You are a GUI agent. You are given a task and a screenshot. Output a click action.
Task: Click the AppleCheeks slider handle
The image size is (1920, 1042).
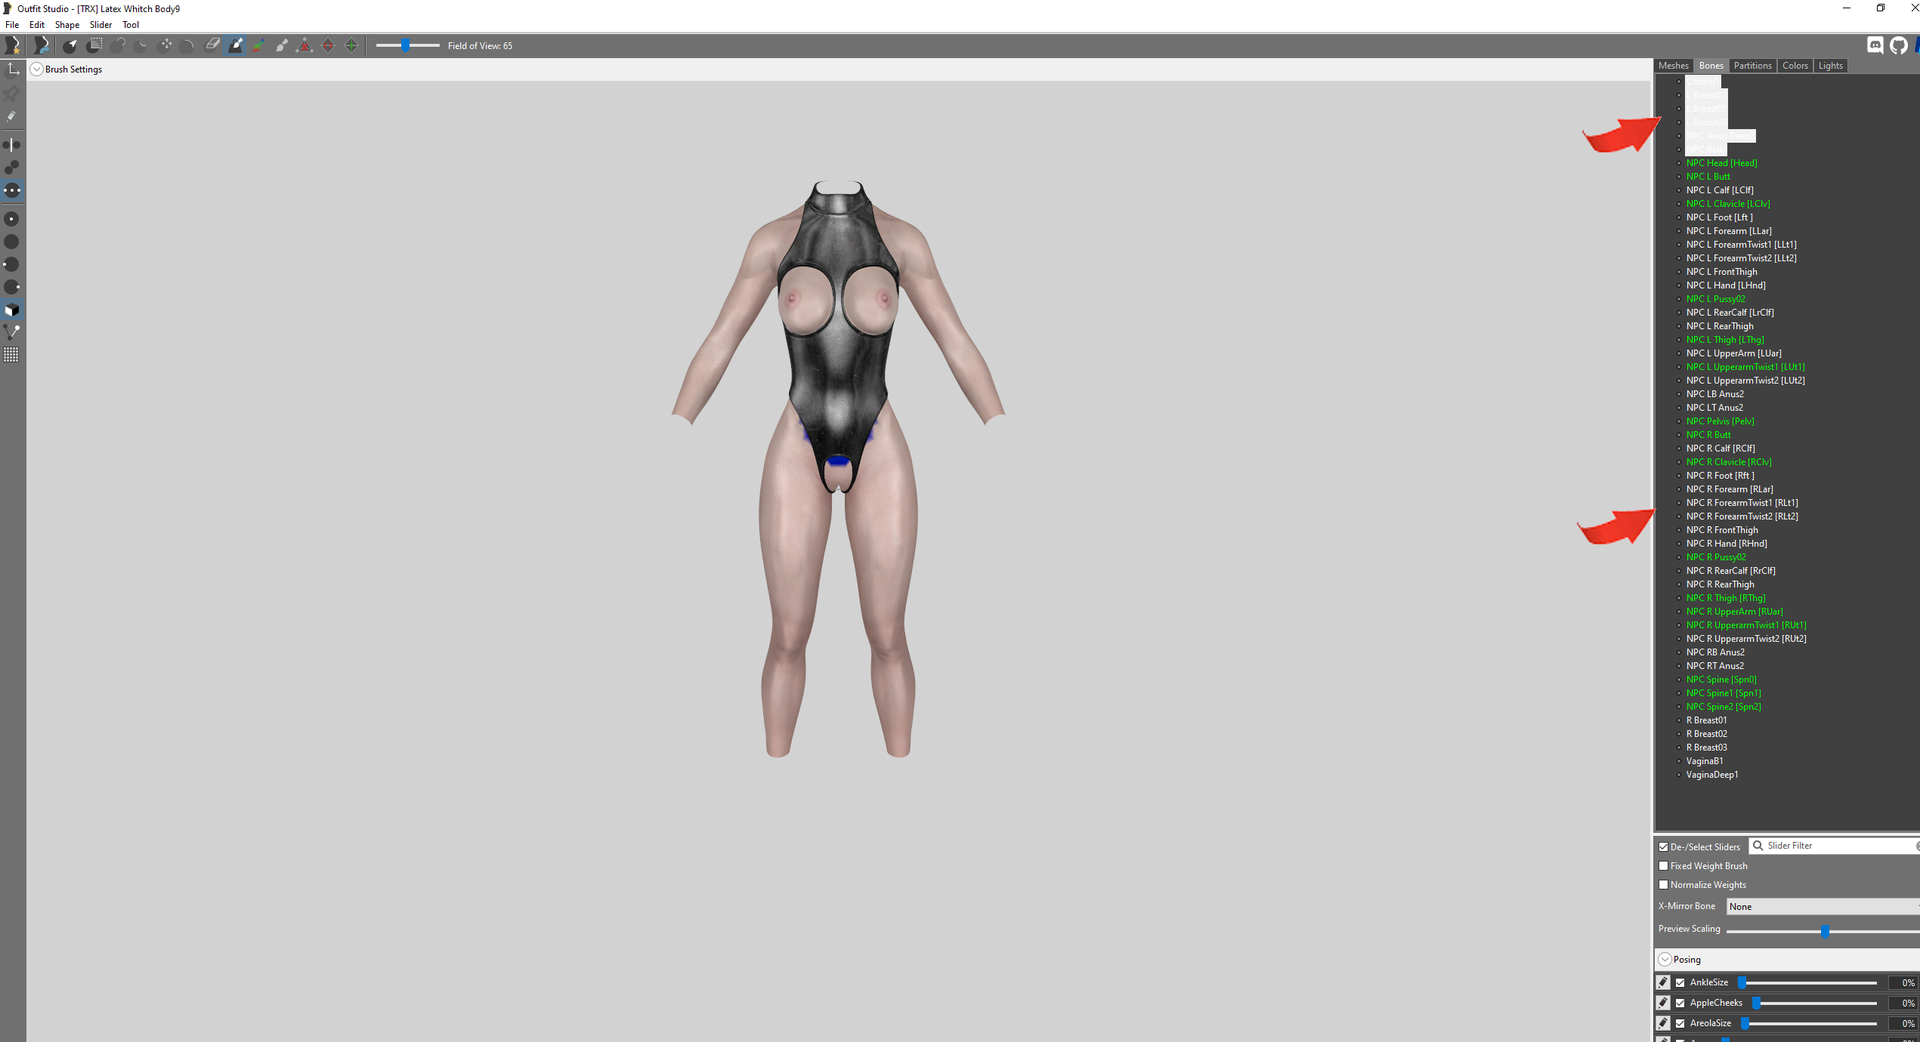(1755, 1003)
